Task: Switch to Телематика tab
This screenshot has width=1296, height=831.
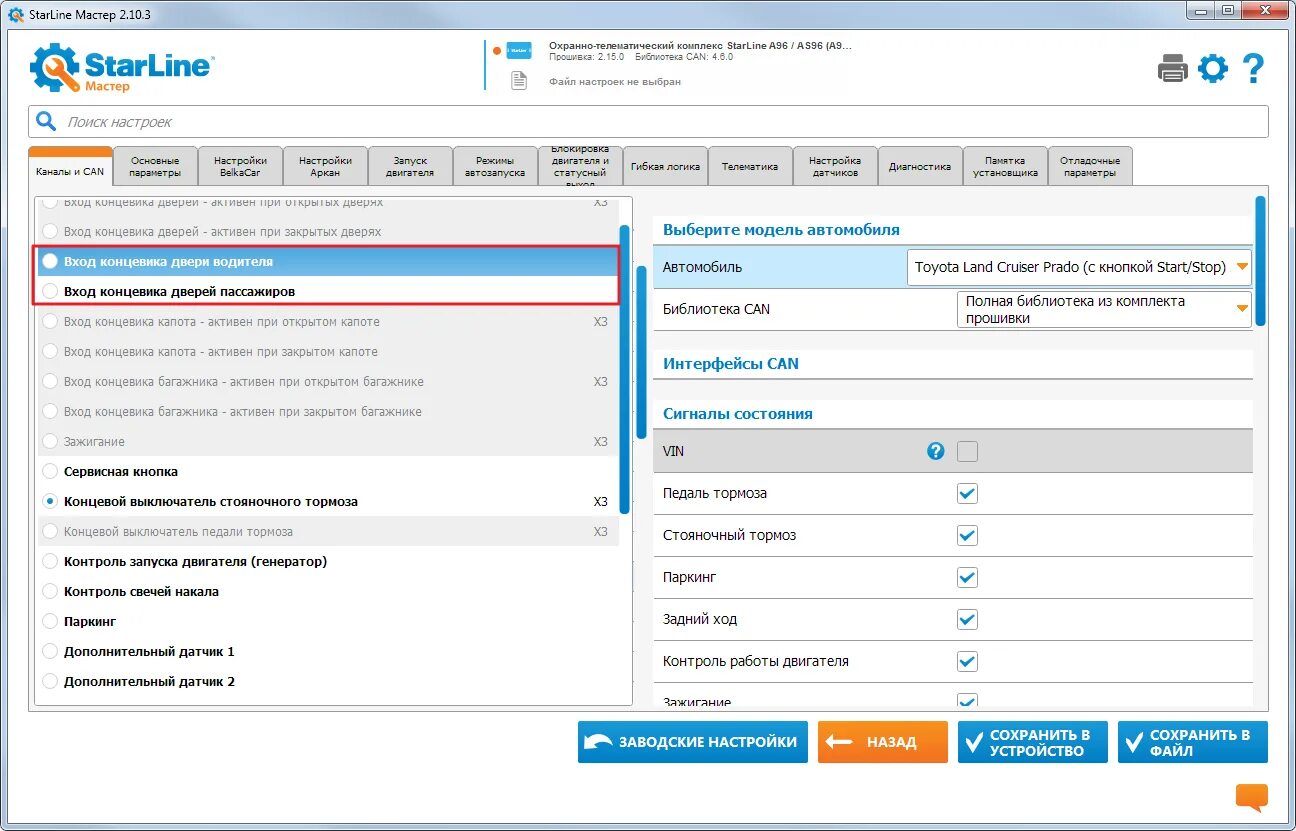Action: [750, 166]
